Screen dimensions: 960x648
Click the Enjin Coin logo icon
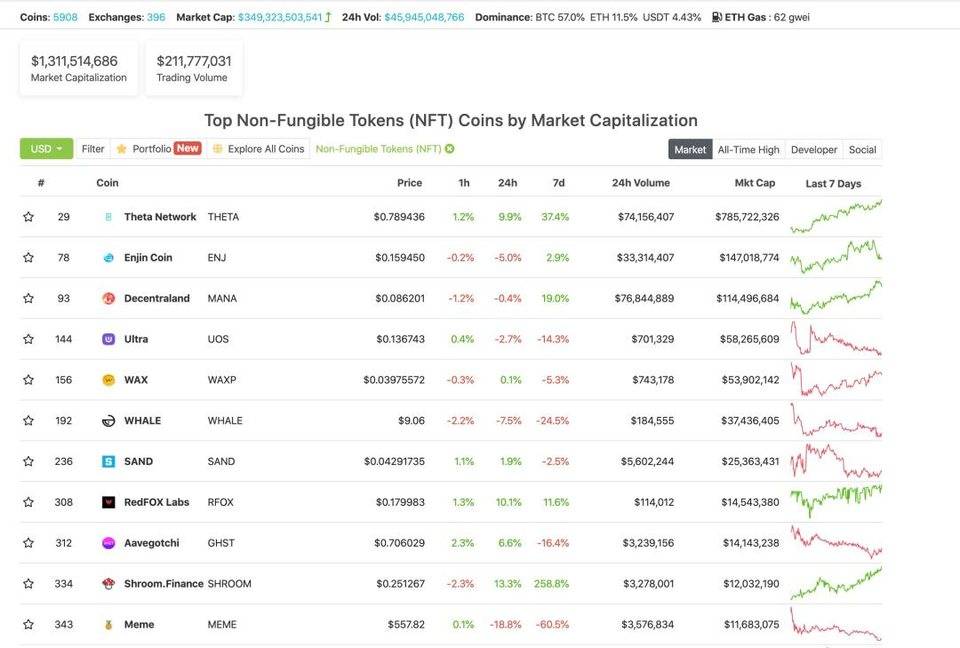[108, 257]
